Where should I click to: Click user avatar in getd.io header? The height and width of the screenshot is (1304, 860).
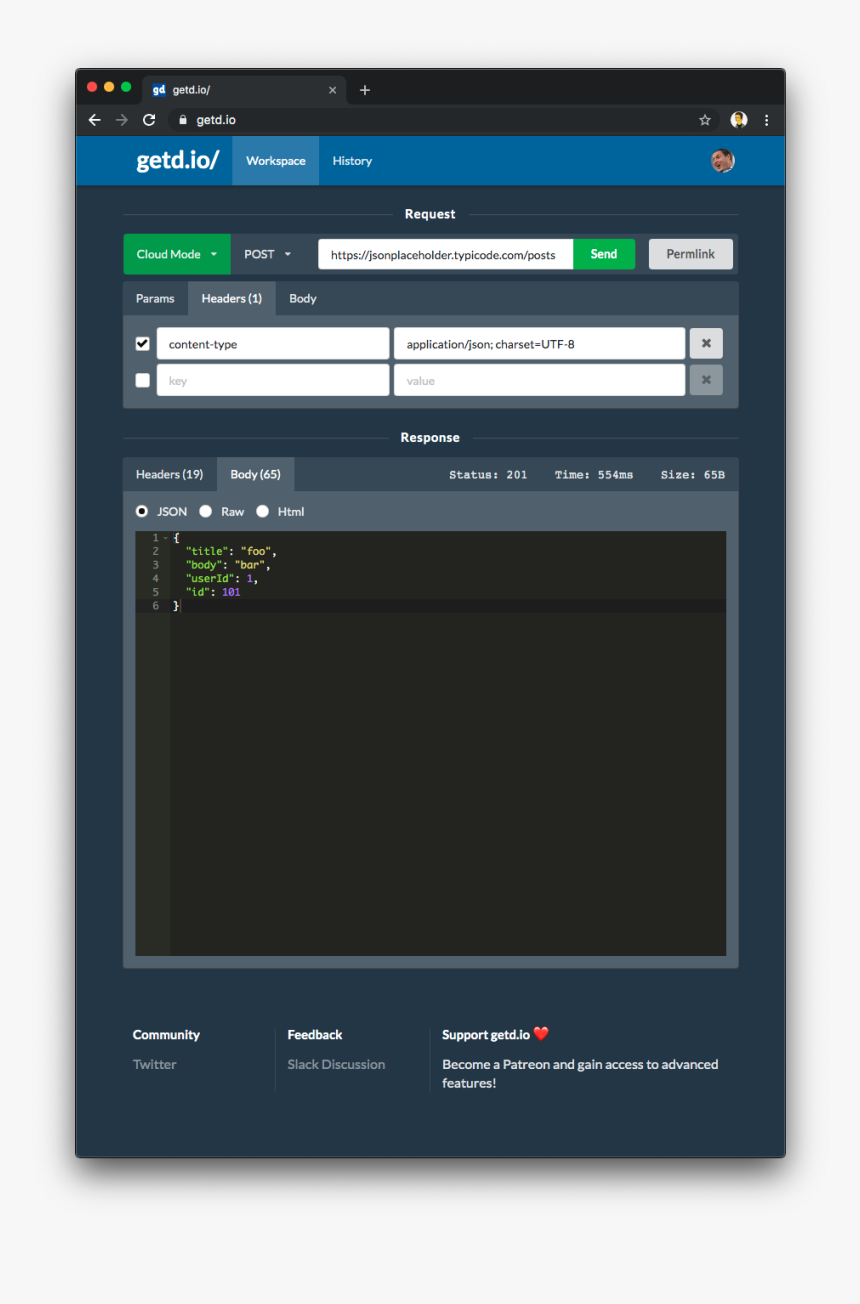click(x=722, y=161)
